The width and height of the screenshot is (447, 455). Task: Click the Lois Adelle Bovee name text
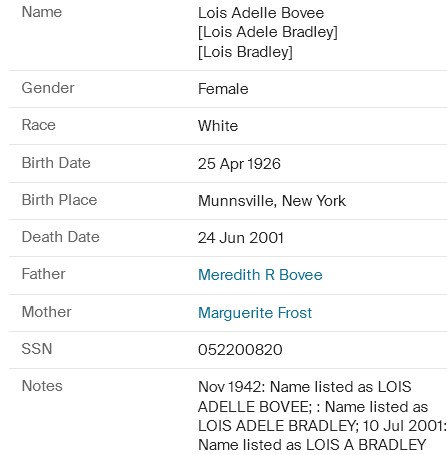261,13
